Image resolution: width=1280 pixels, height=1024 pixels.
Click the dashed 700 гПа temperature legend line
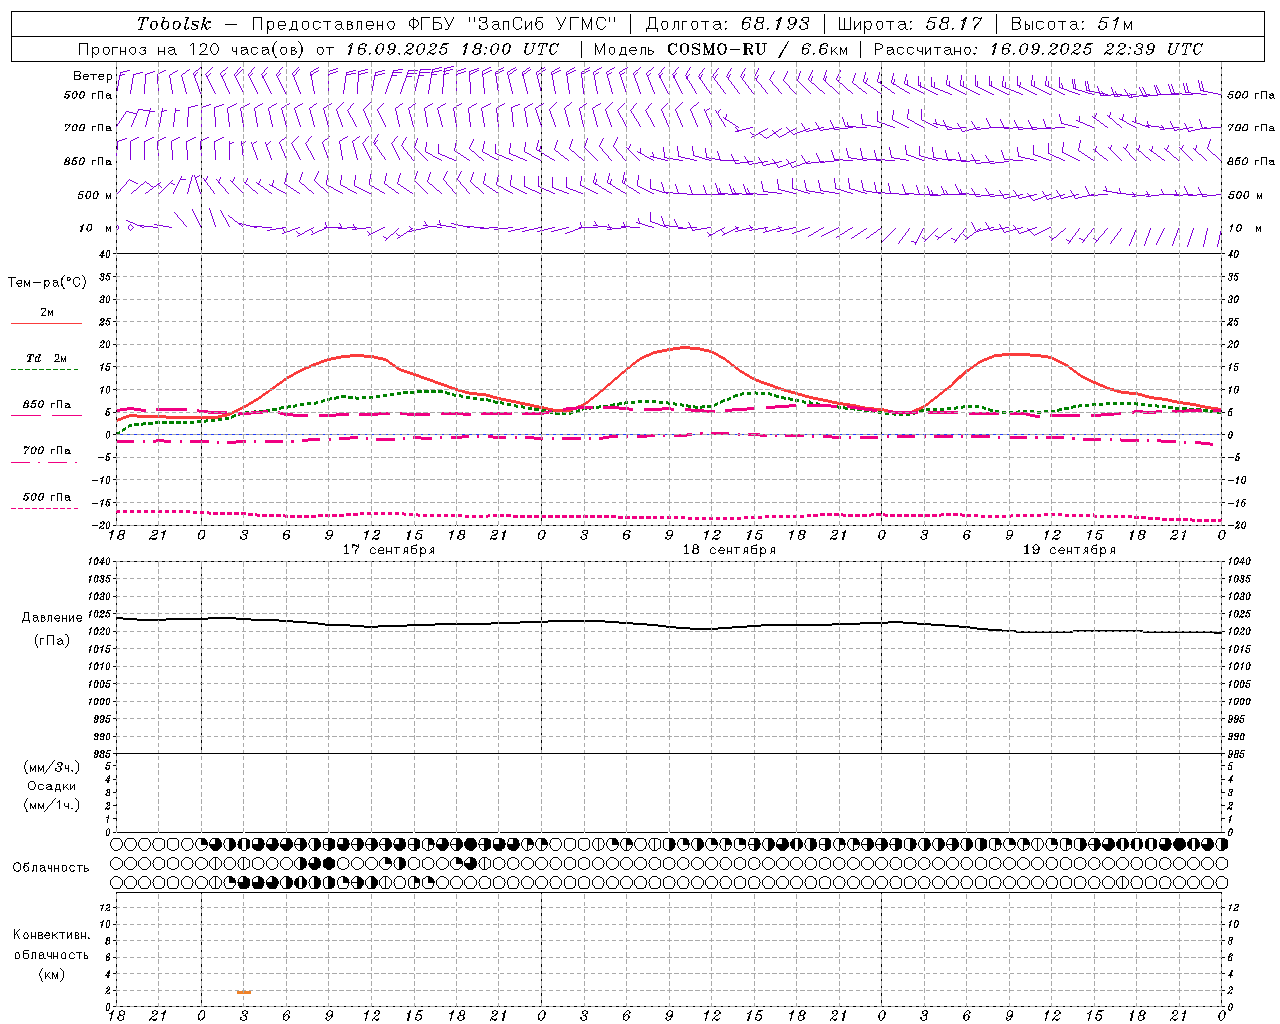[x=46, y=462]
